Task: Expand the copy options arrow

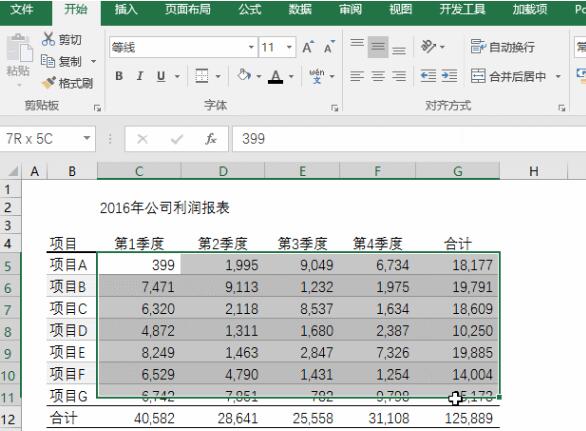Action: 93,61
